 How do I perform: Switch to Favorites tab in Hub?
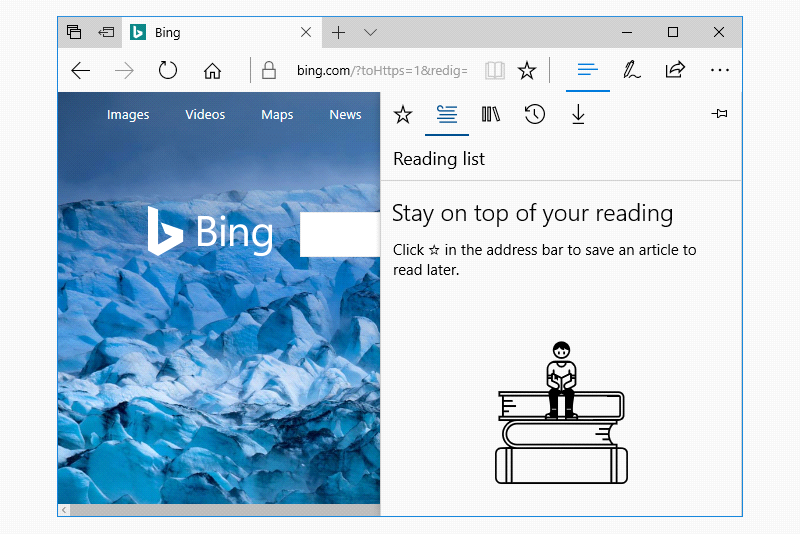403,114
